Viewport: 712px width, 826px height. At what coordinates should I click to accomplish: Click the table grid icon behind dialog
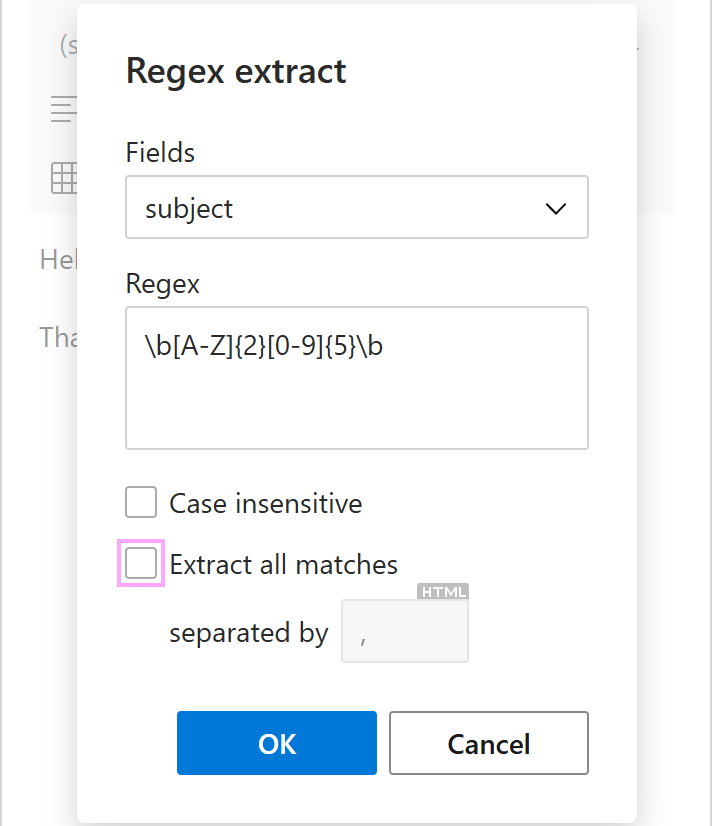click(x=64, y=178)
